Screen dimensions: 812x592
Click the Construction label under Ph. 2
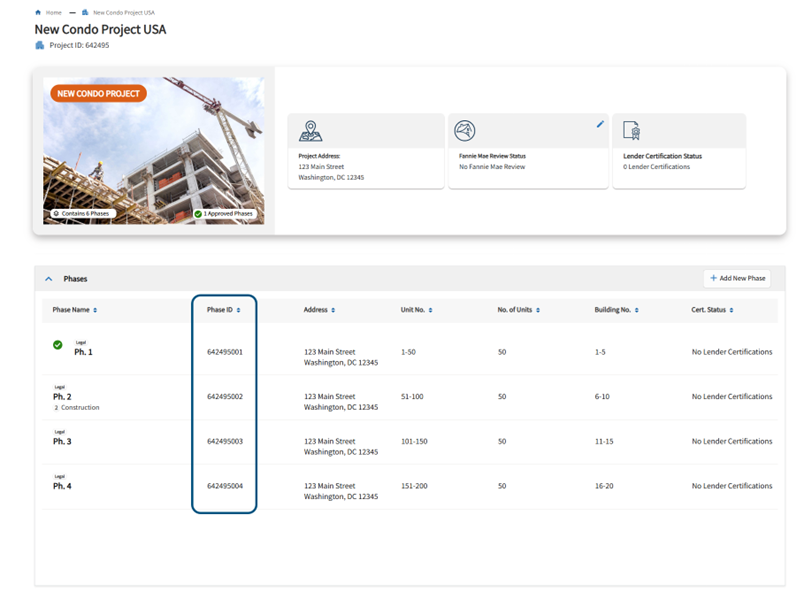(x=80, y=408)
